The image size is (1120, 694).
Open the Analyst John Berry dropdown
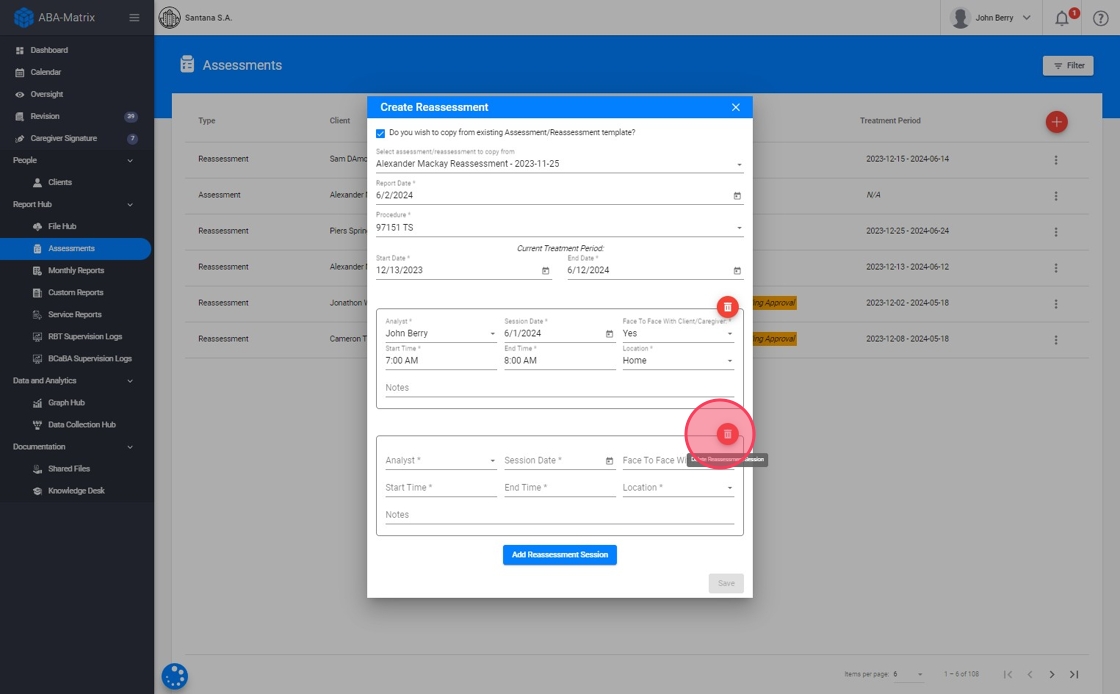coord(441,333)
